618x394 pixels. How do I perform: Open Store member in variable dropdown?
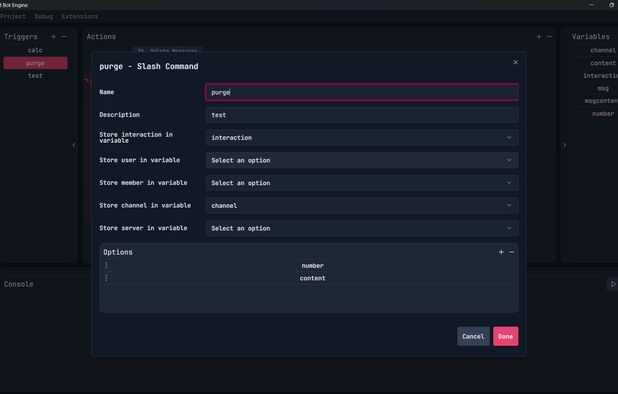tap(362, 183)
